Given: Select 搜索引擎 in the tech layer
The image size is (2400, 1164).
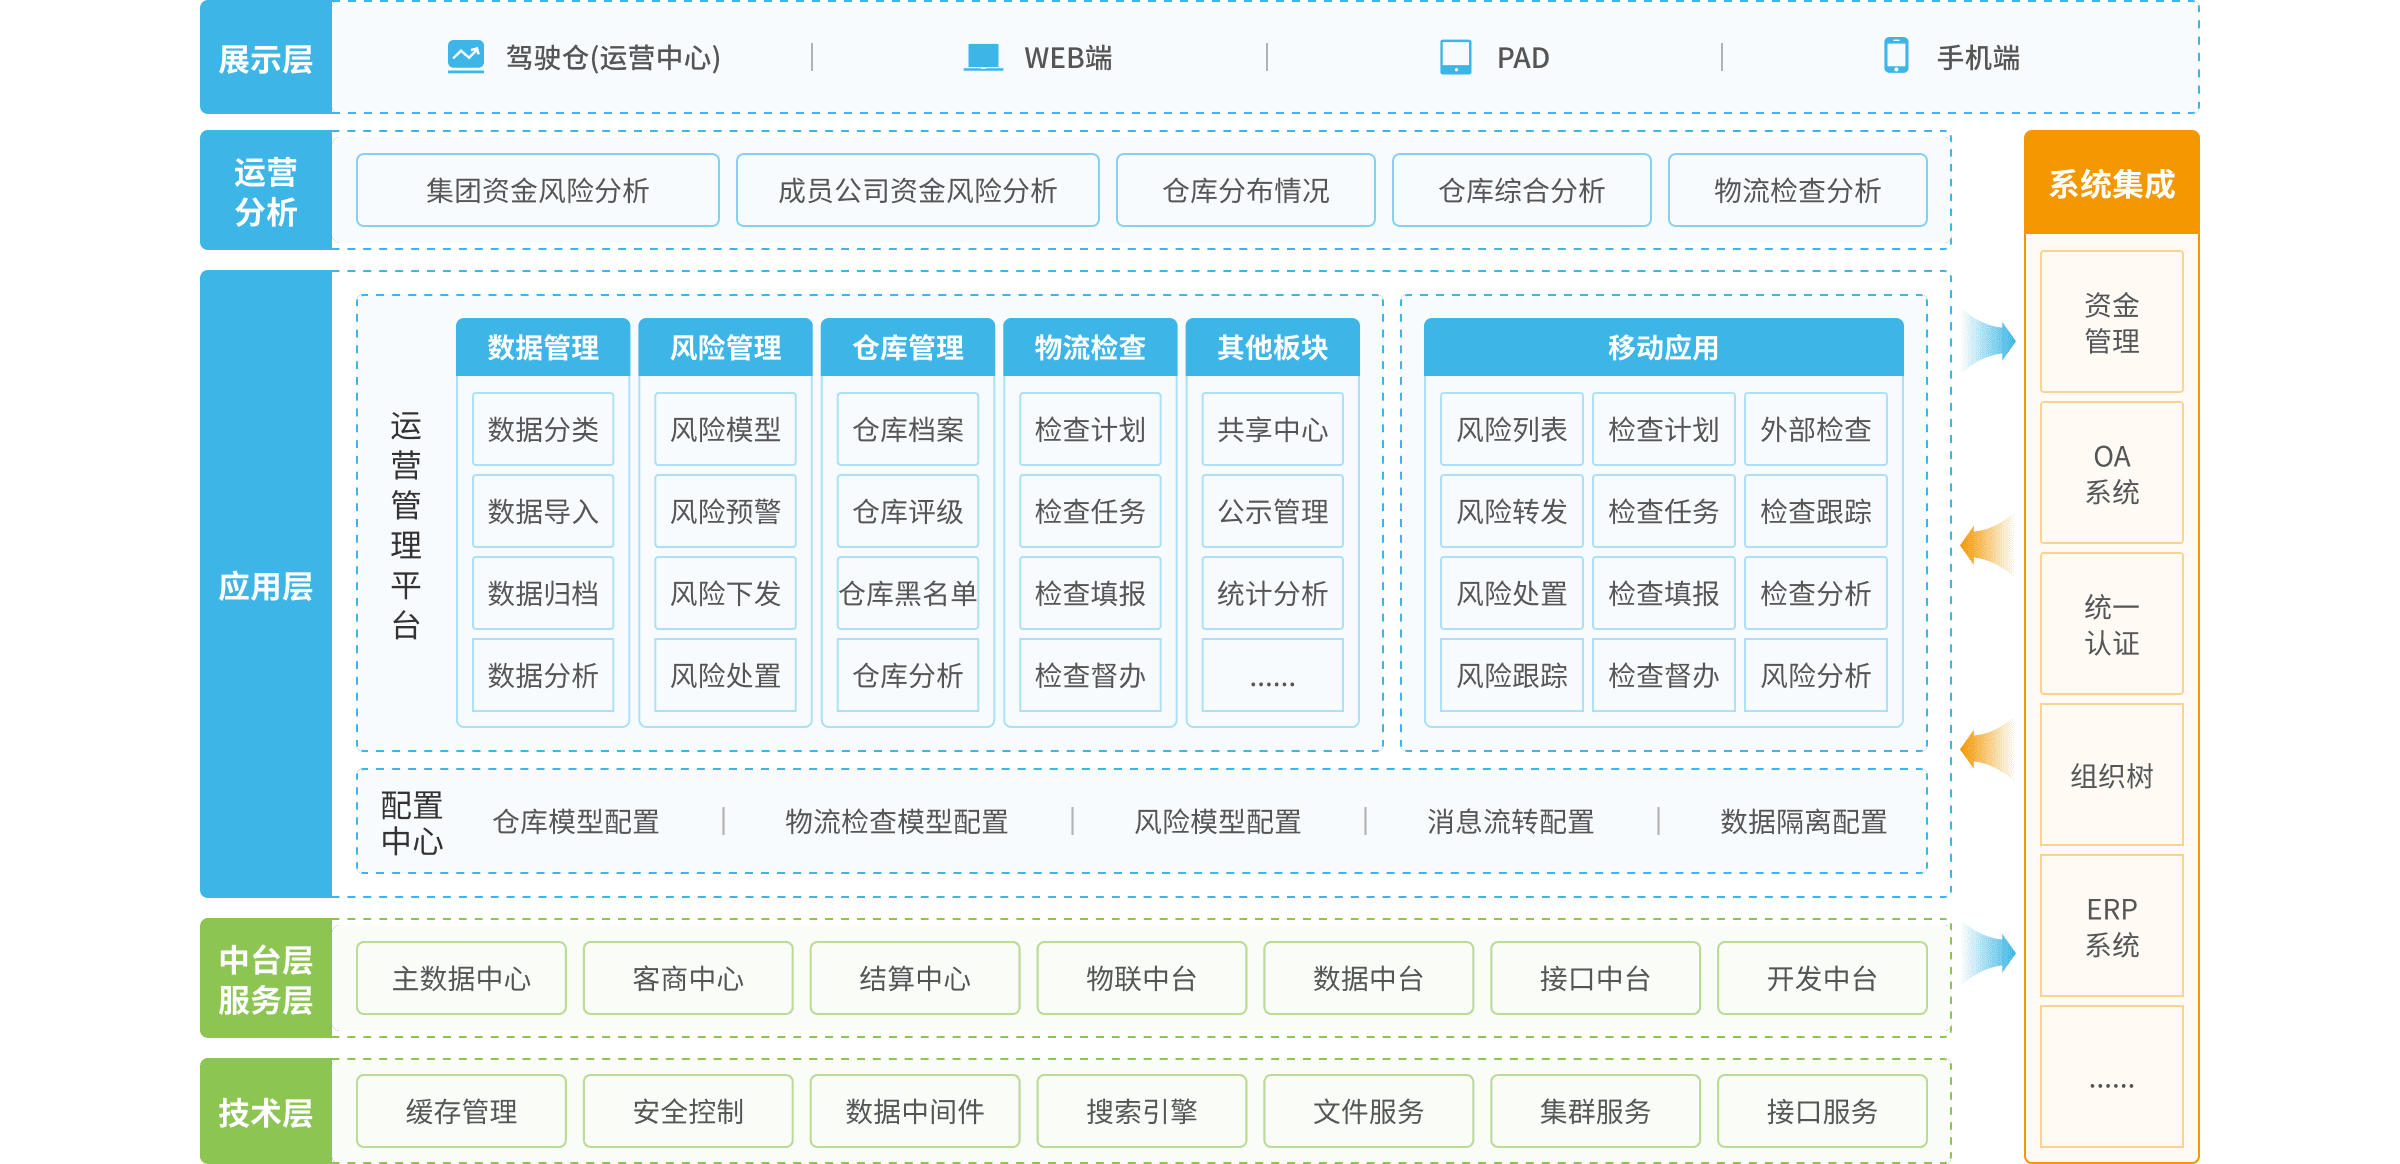Looking at the screenshot, I should (x=1141, y=1111).
